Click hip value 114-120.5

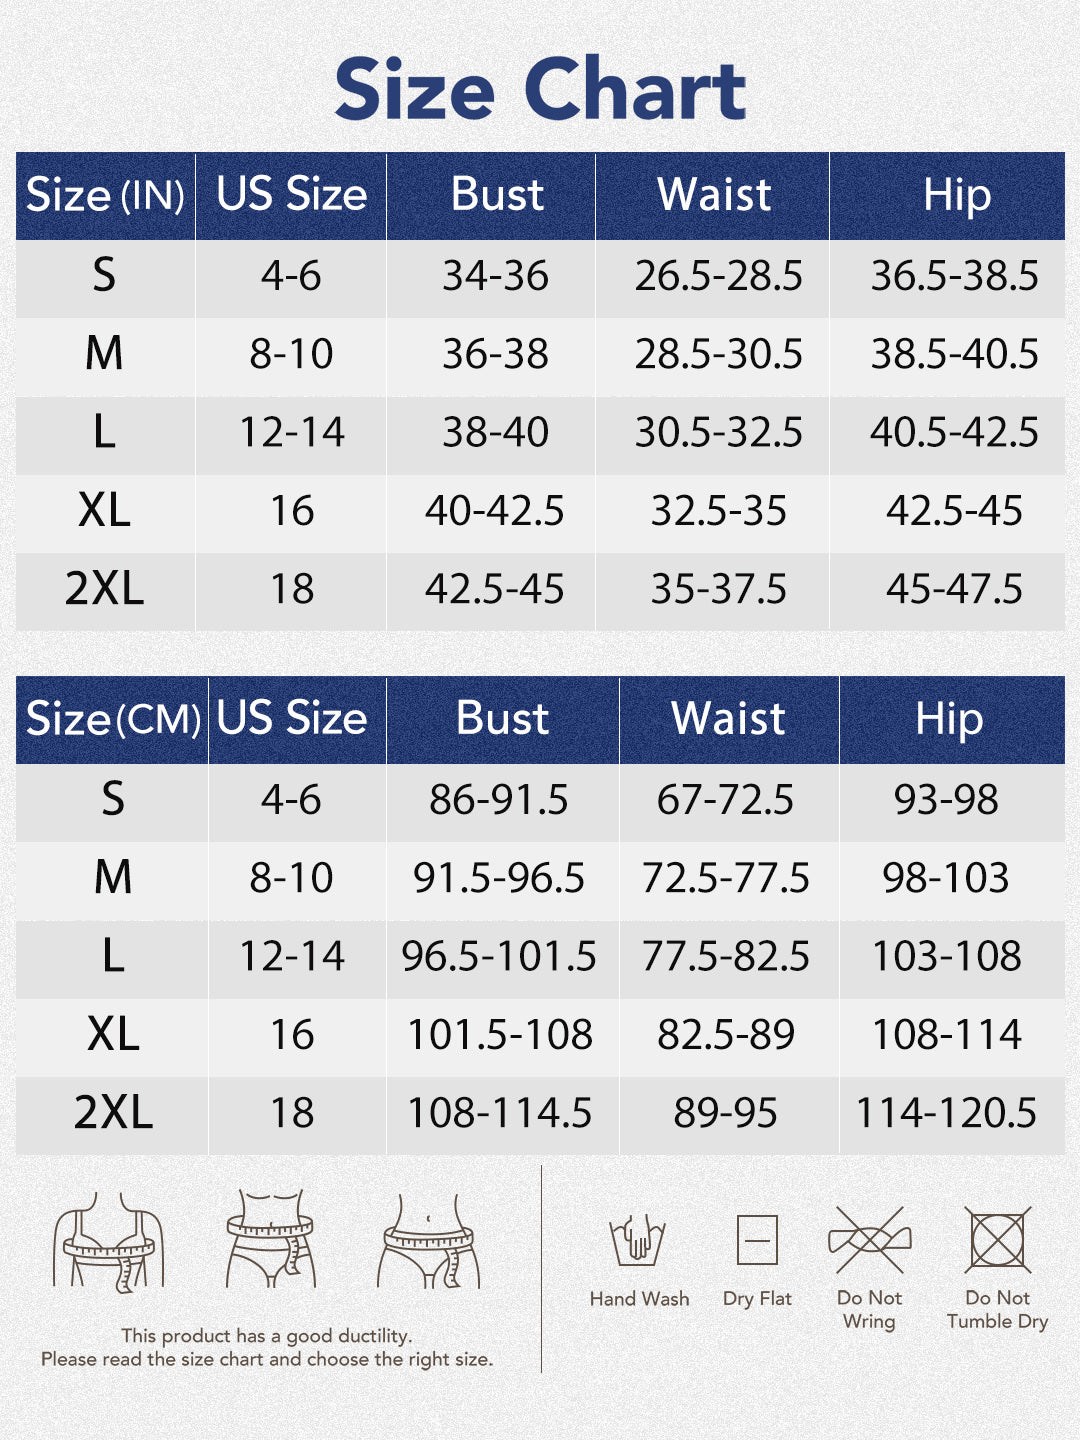click(x=946, y=1113)
